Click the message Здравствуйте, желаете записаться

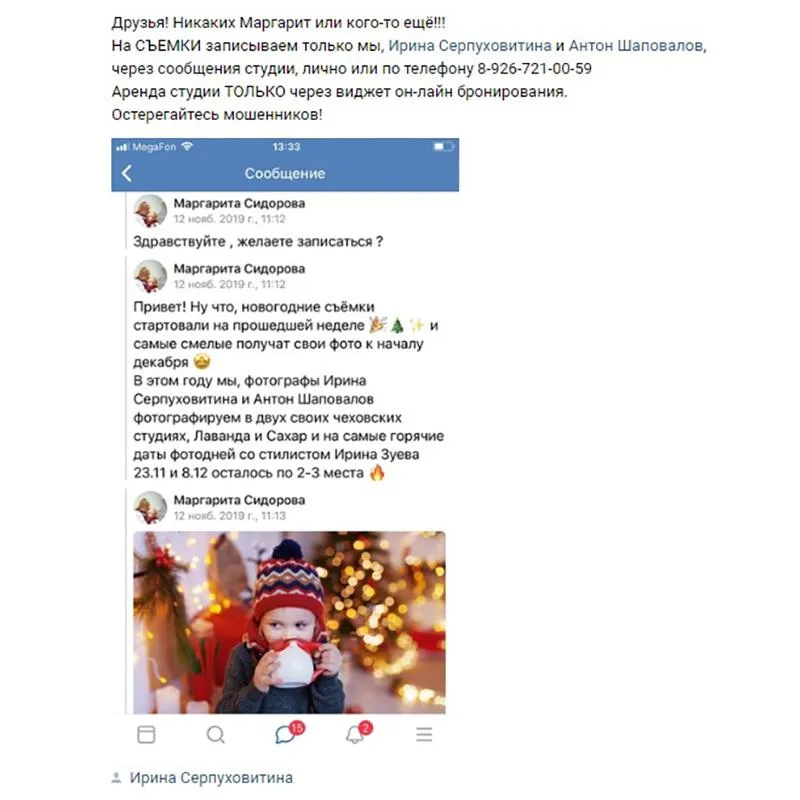(258, 241)
